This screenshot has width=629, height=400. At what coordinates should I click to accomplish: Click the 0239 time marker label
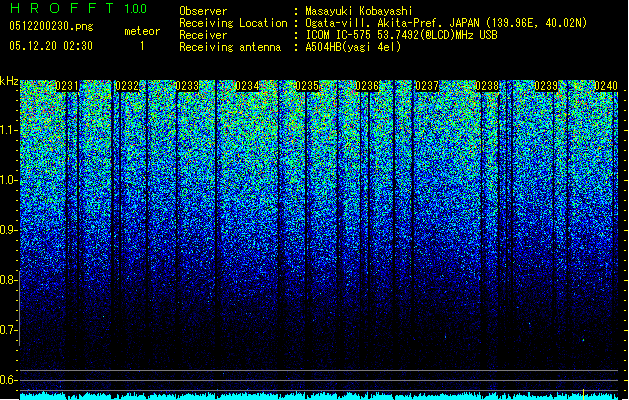[x=546, y=86]
